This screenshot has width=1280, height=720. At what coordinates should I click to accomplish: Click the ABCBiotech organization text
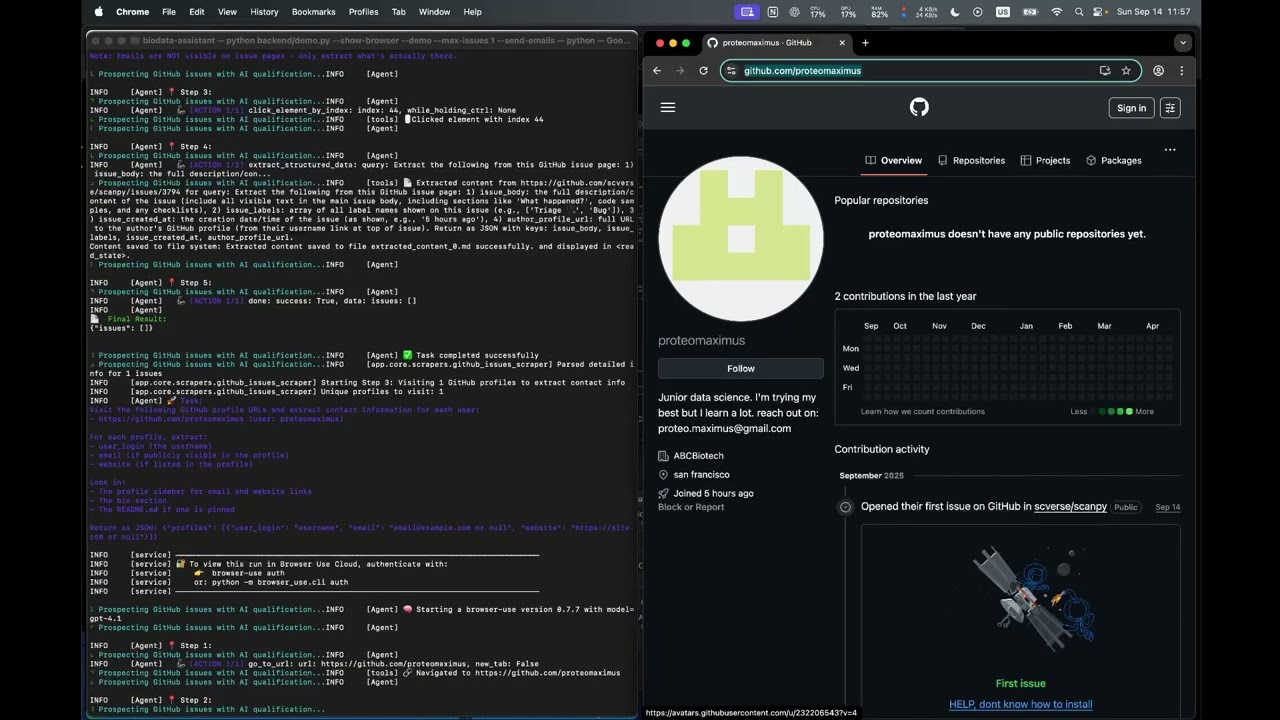click(x=698, y=456)
